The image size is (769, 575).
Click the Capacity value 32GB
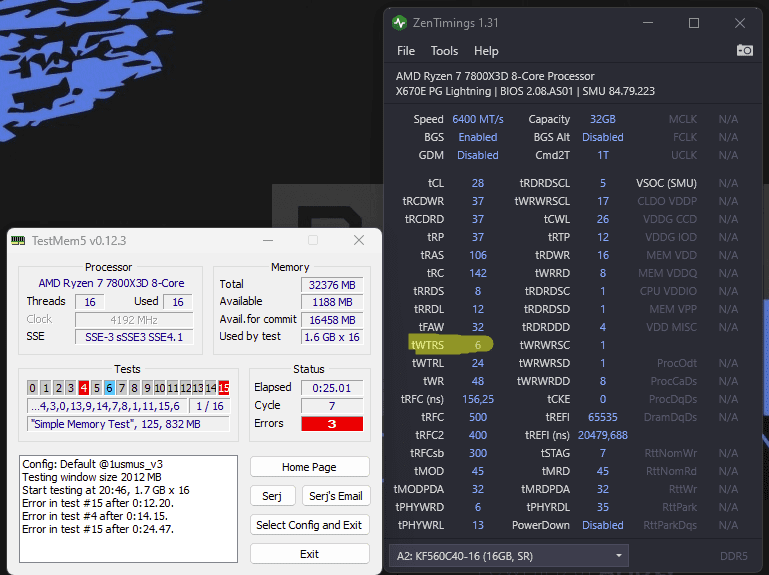pyautogui.click(x=603, y=119)
